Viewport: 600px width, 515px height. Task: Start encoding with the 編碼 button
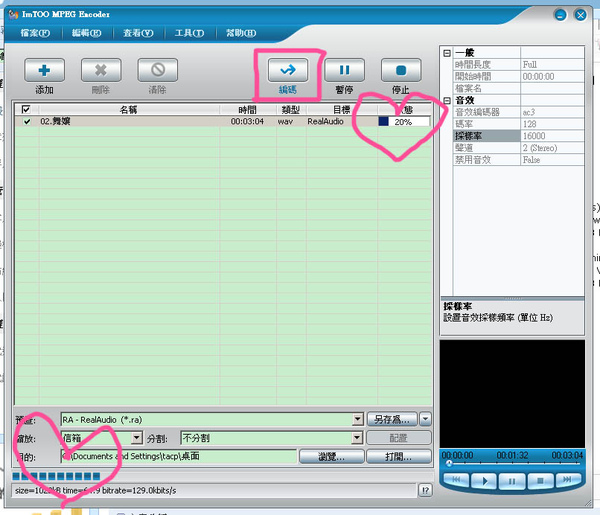coord(288,70)
